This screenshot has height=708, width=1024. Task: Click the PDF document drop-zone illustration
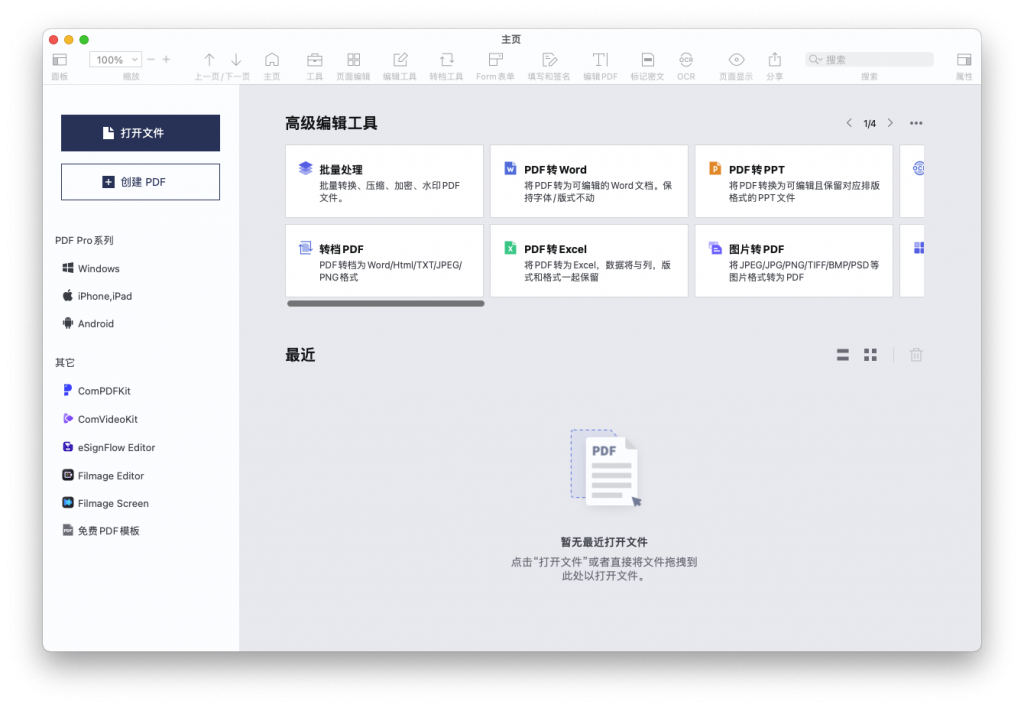click(x=605, y=468)
